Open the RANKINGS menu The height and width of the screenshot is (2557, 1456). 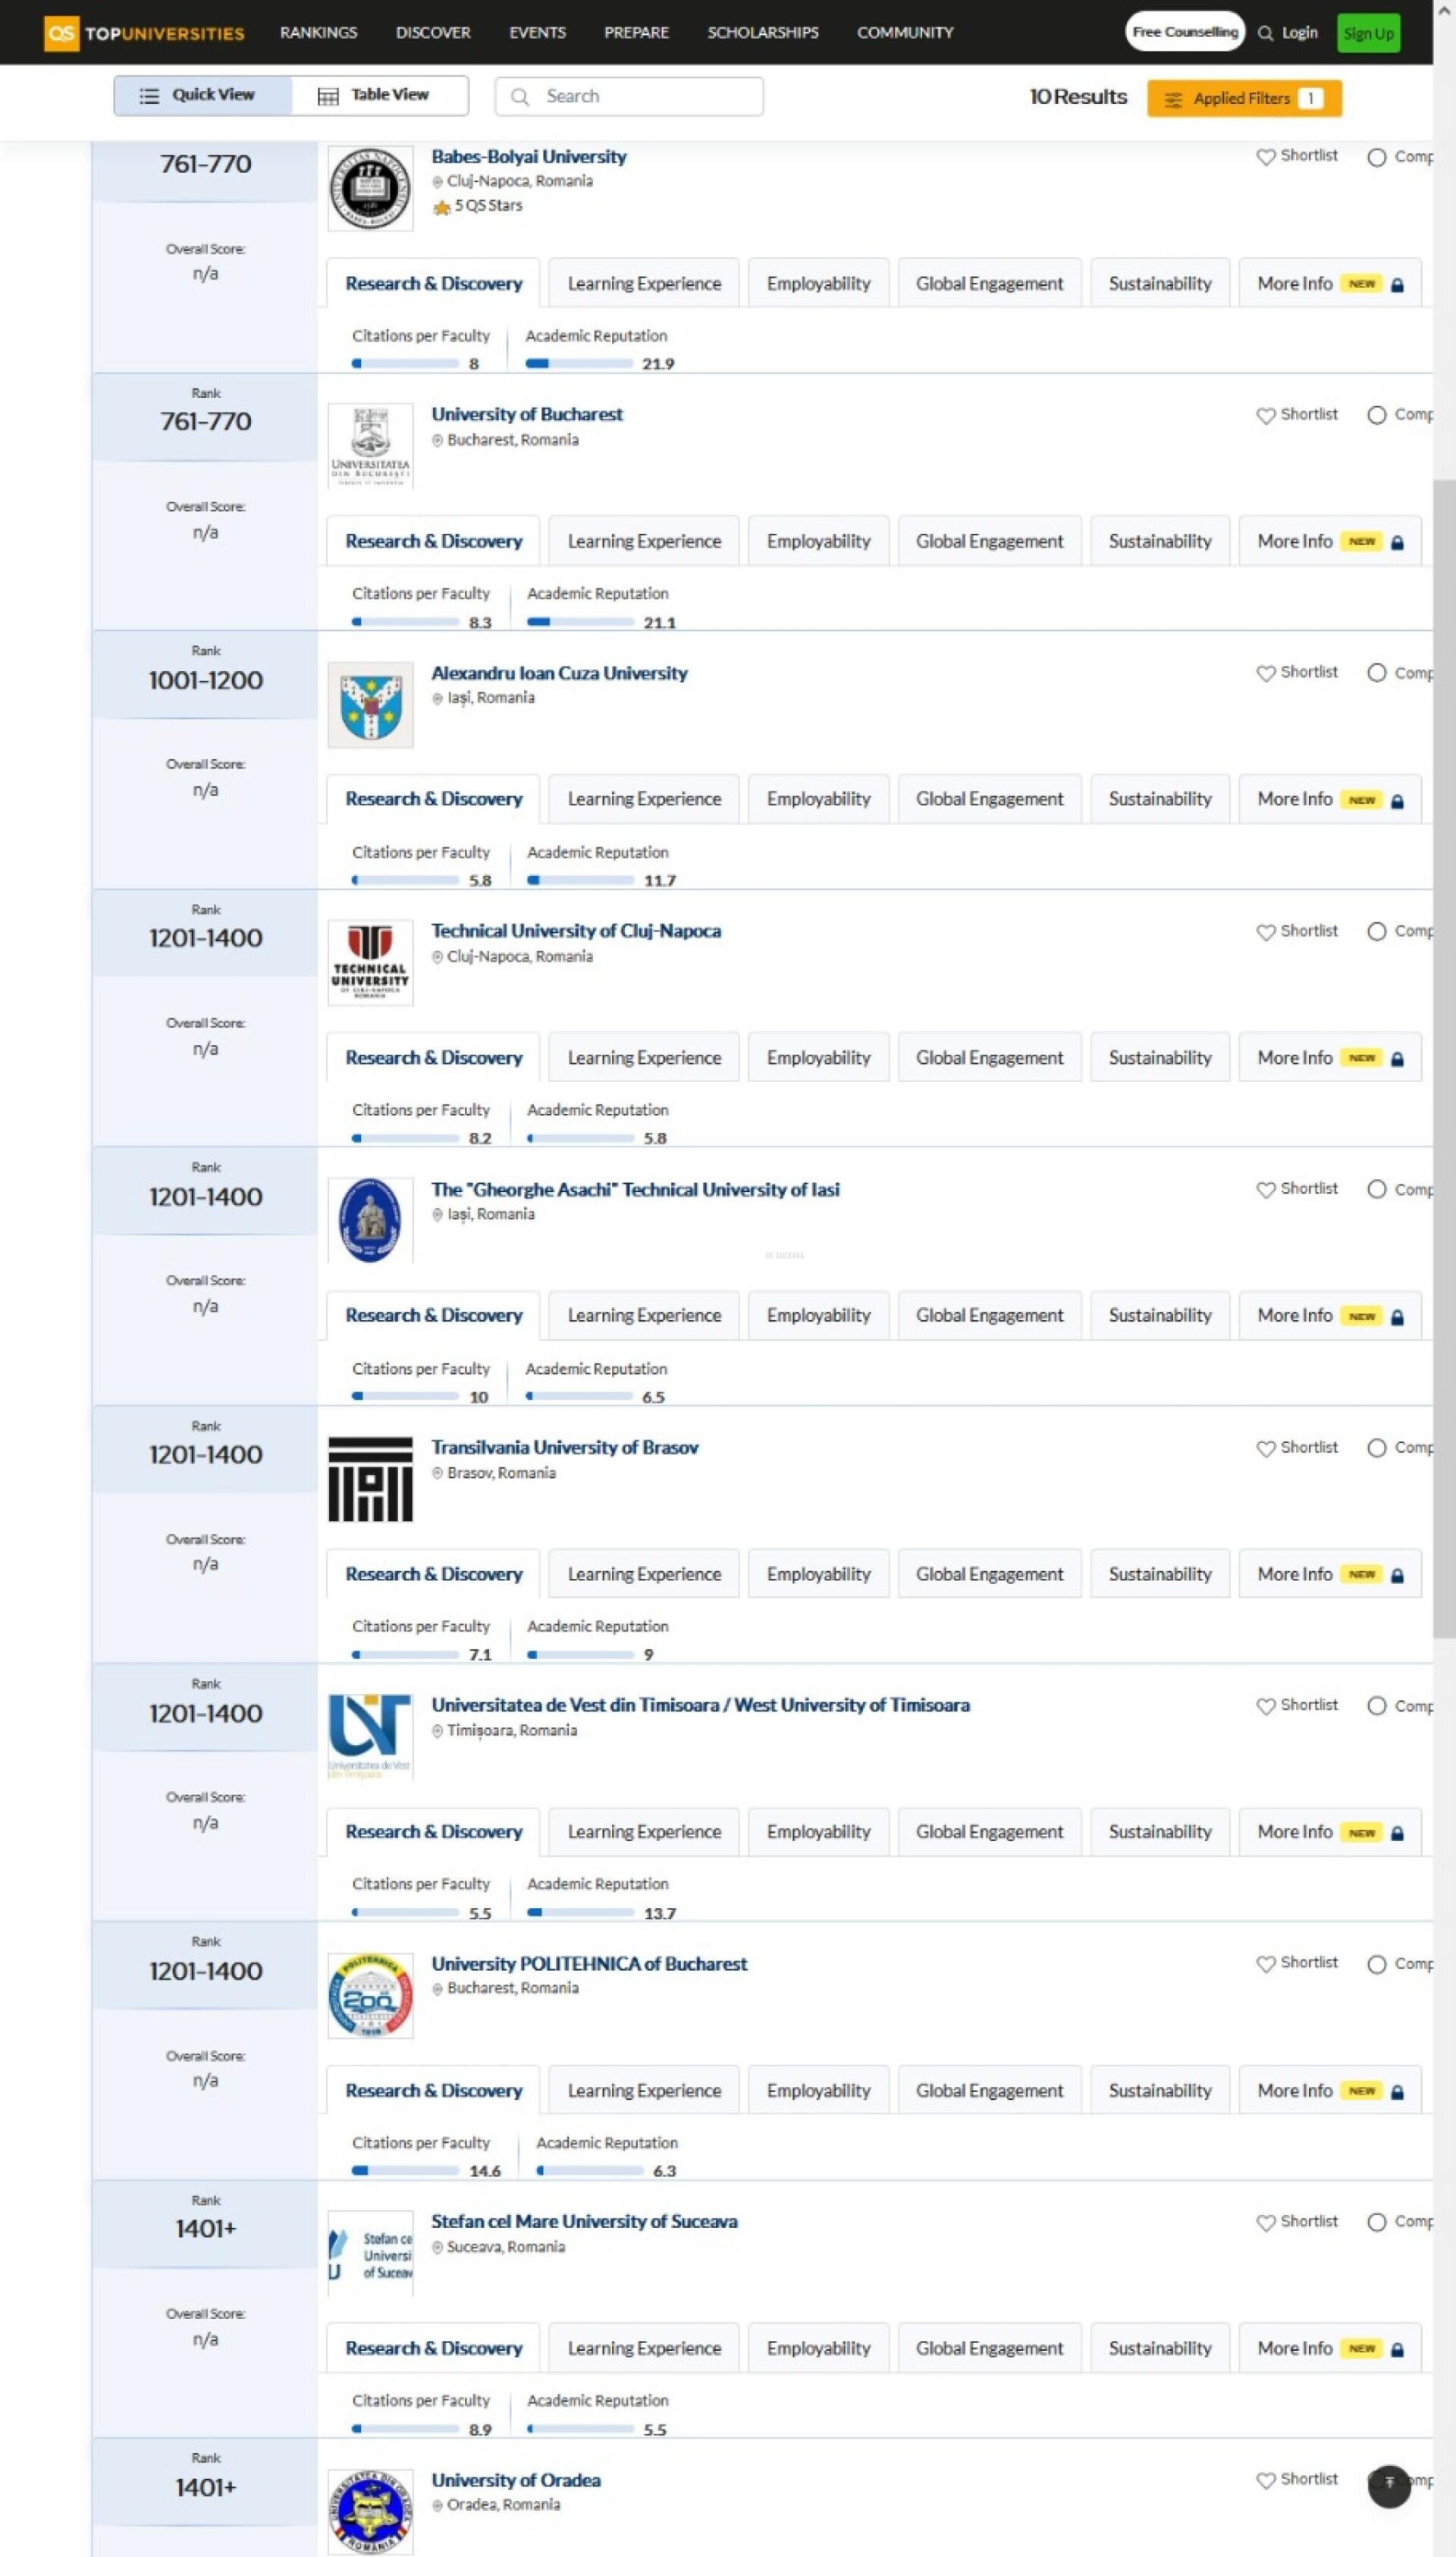pyautogui.click(x=318, y=33)
